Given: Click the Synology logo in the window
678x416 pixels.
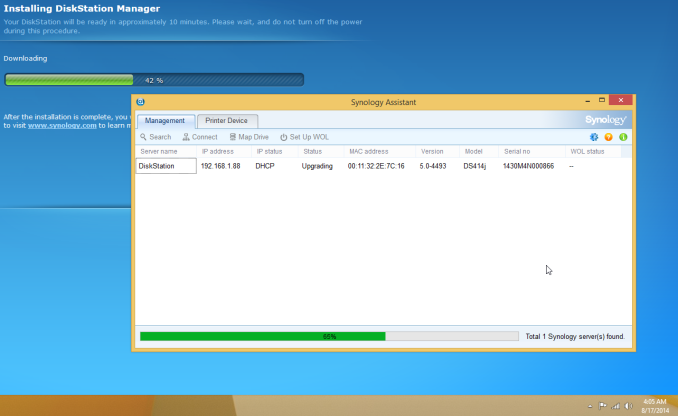Looking at the screenshot, I should [x=605, y=120].
